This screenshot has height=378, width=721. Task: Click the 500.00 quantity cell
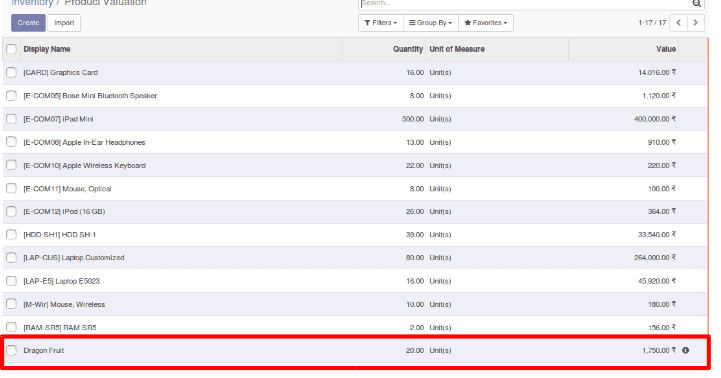tap(413, 119)
